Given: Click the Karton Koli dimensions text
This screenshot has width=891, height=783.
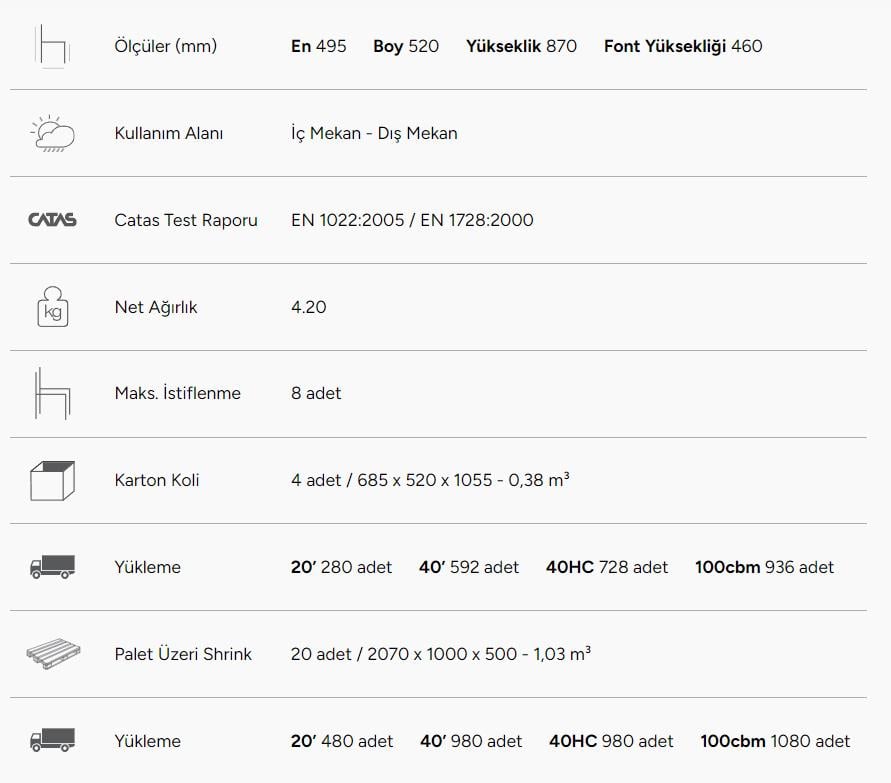Looking at the screenshot, I should pyautogui.click(x=430, y=480).
